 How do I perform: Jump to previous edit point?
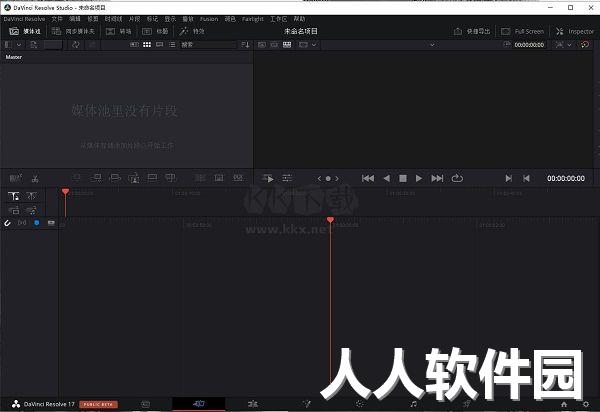click(x=527, y=178)
